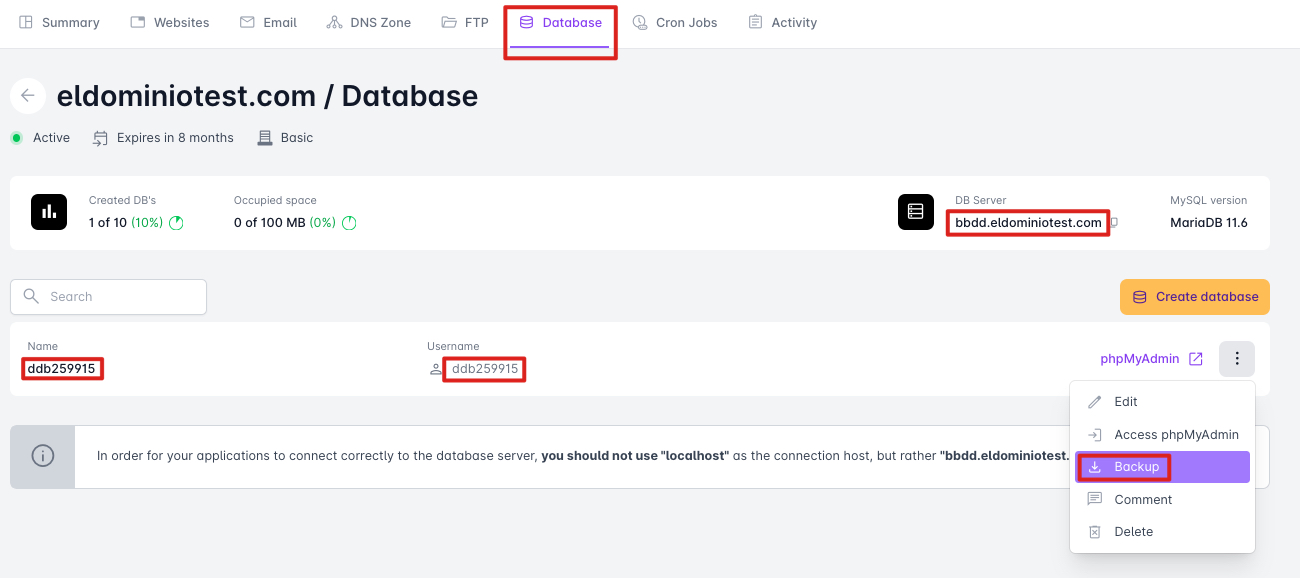The height and width of the screenshot is (578, 1300).
Task: Click the back arrow beside the domain title
Action: click(28, 96)
